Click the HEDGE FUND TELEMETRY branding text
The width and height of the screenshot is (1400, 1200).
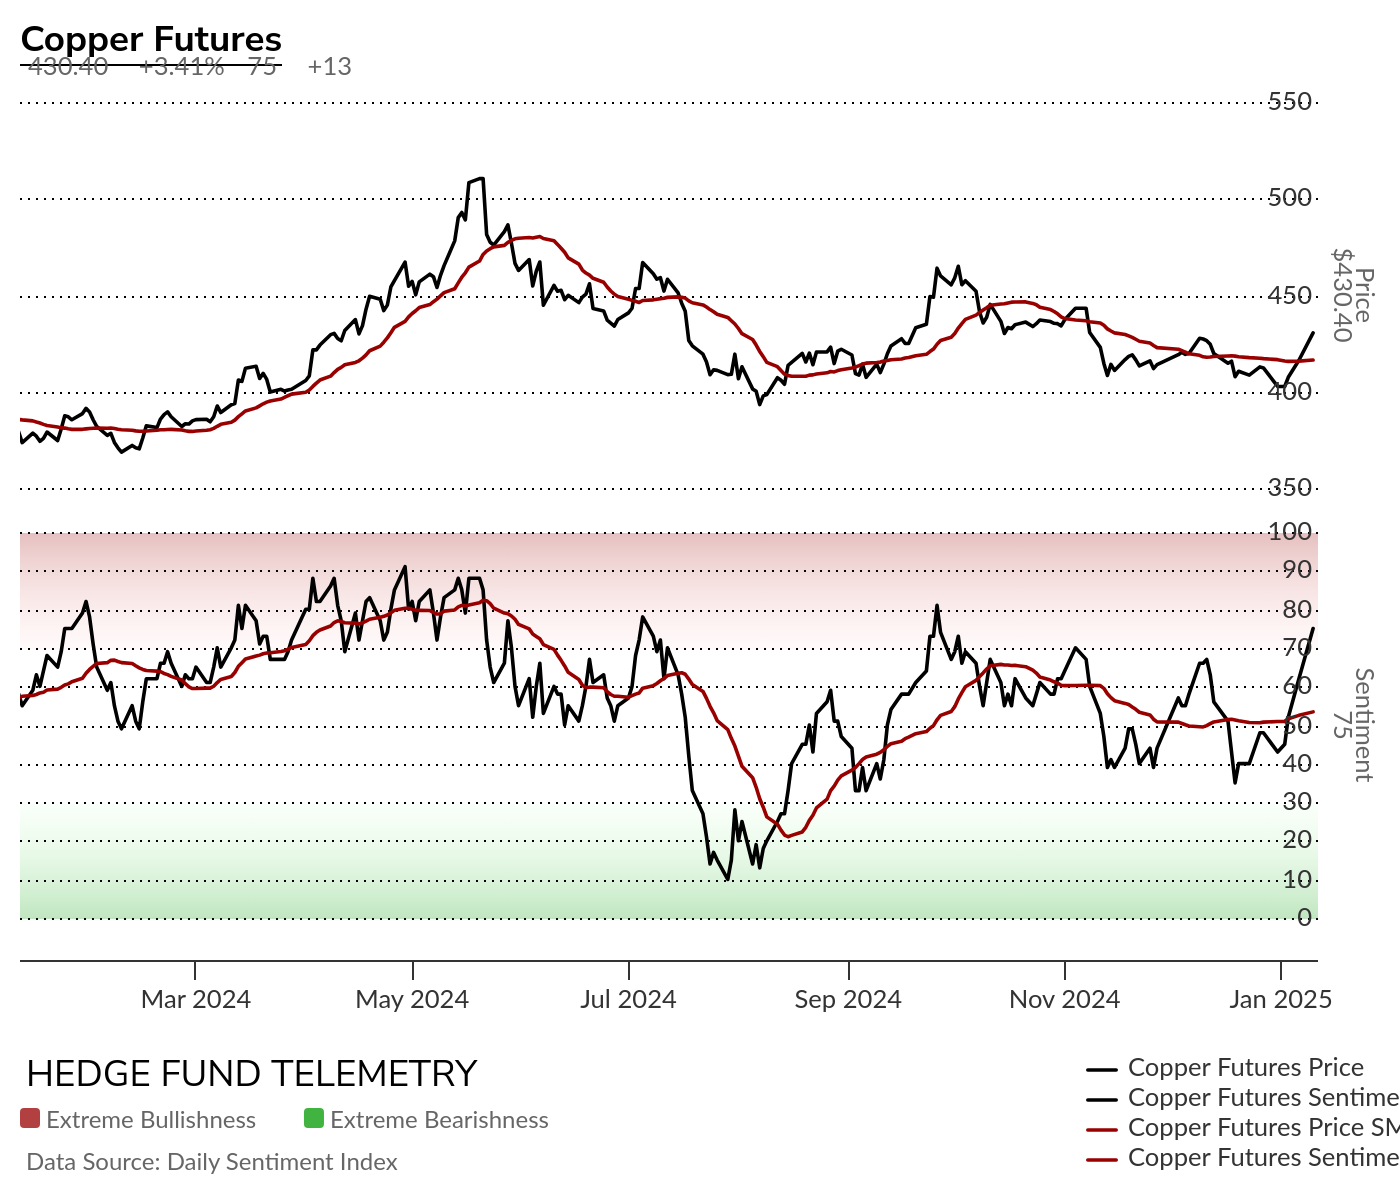click(252, 1073)
